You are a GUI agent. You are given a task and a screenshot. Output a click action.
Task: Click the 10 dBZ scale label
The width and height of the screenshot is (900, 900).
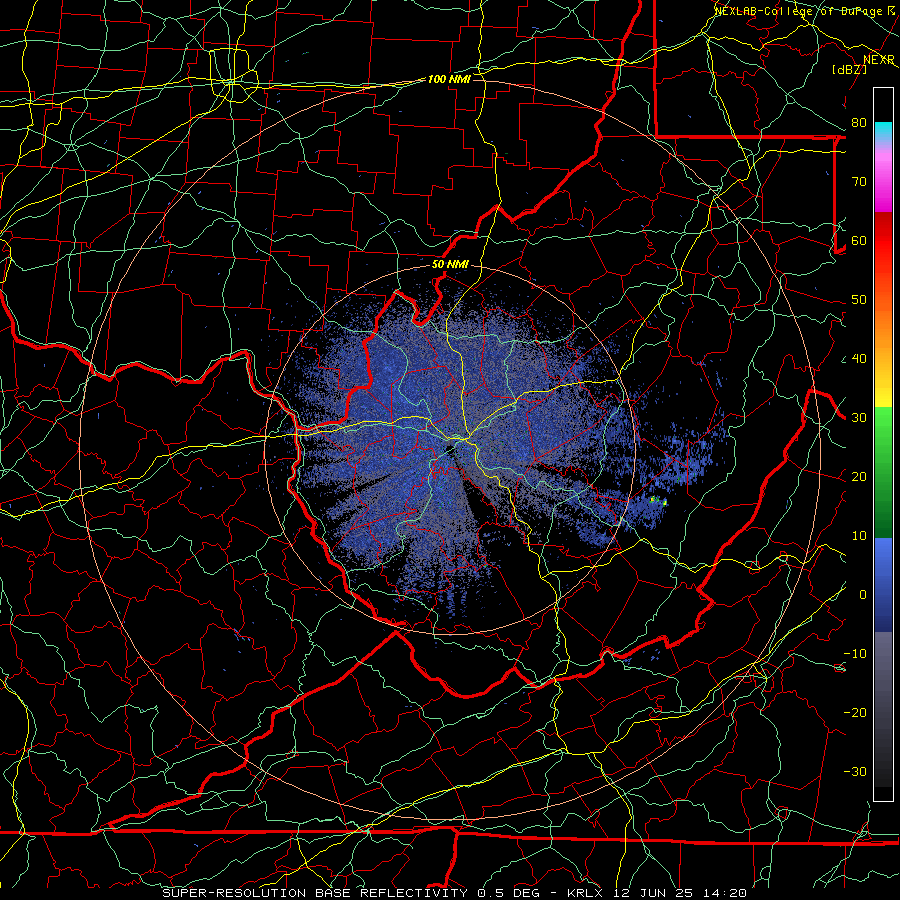(859, 537)
